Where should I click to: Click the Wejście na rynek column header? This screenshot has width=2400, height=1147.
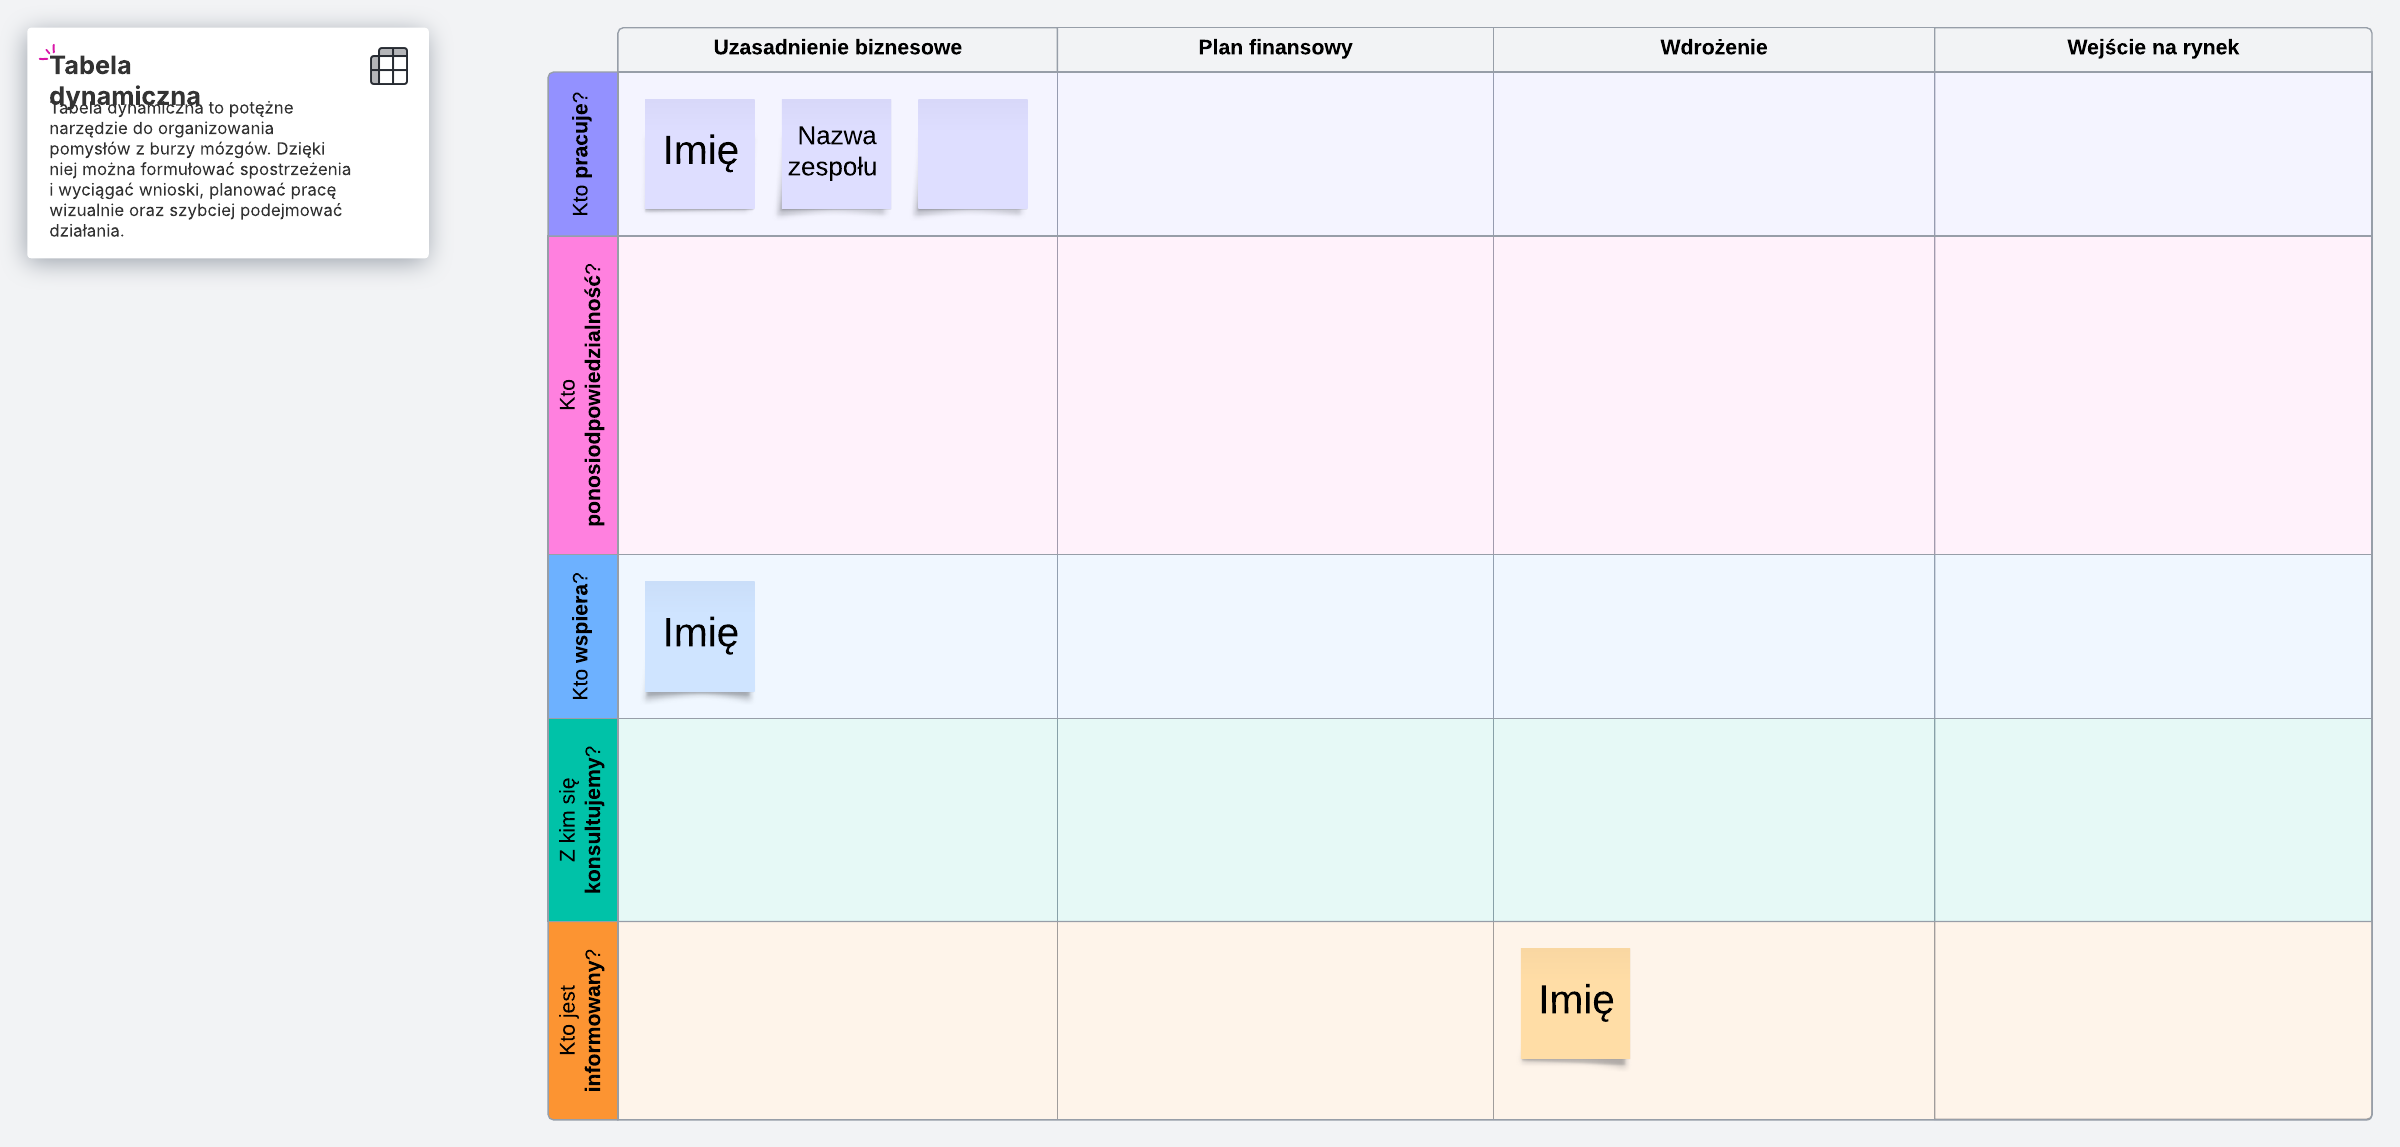coord(2152,48)
